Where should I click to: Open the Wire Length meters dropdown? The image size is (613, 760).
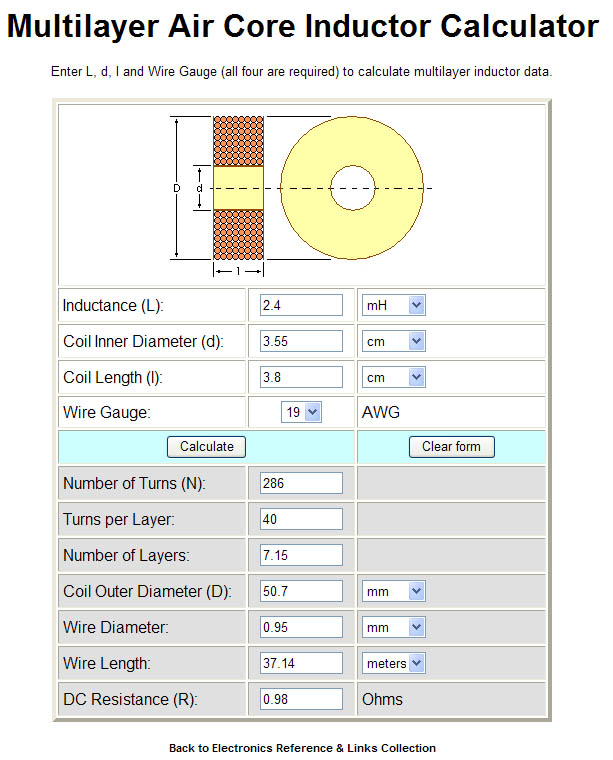point(393,663)
